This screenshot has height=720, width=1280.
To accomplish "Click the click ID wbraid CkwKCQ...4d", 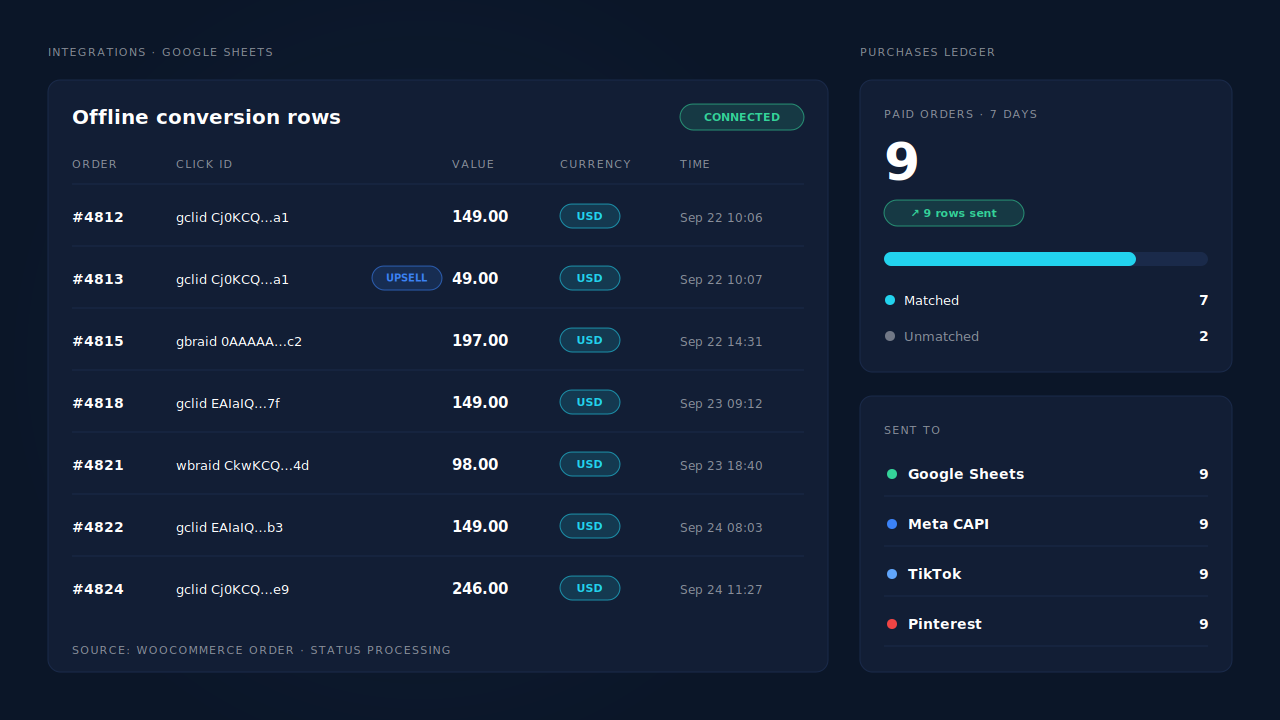I will pos(243,465).
